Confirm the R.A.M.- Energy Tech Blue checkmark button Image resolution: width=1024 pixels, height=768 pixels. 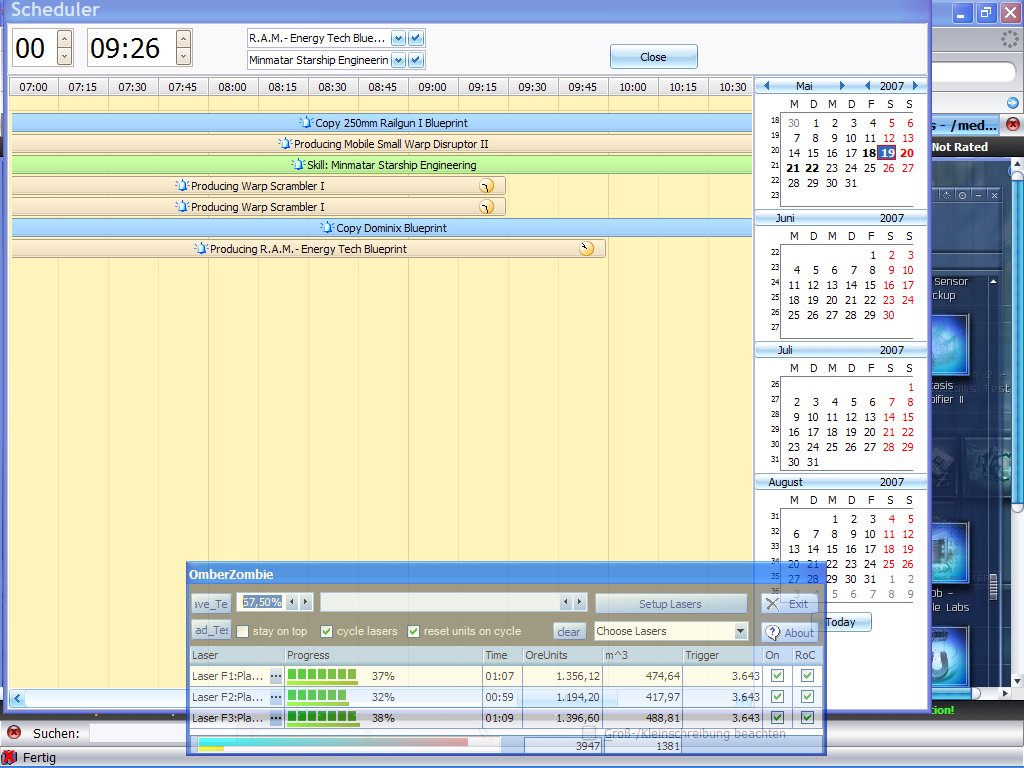[416, 38]
